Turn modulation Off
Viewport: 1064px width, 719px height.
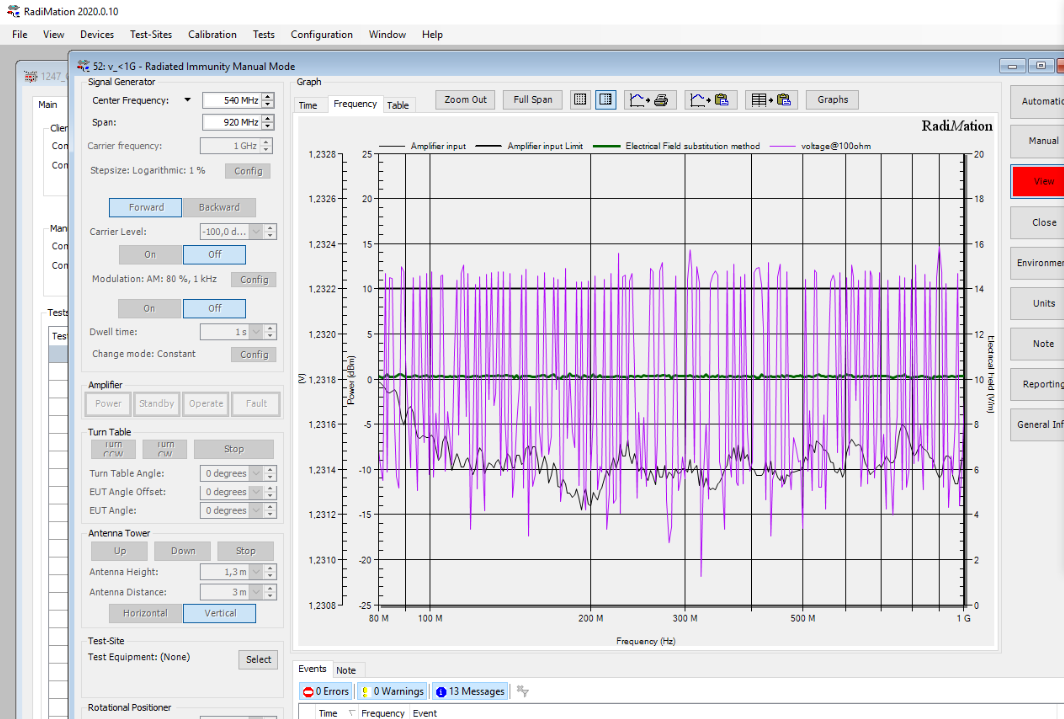(214, 309)
